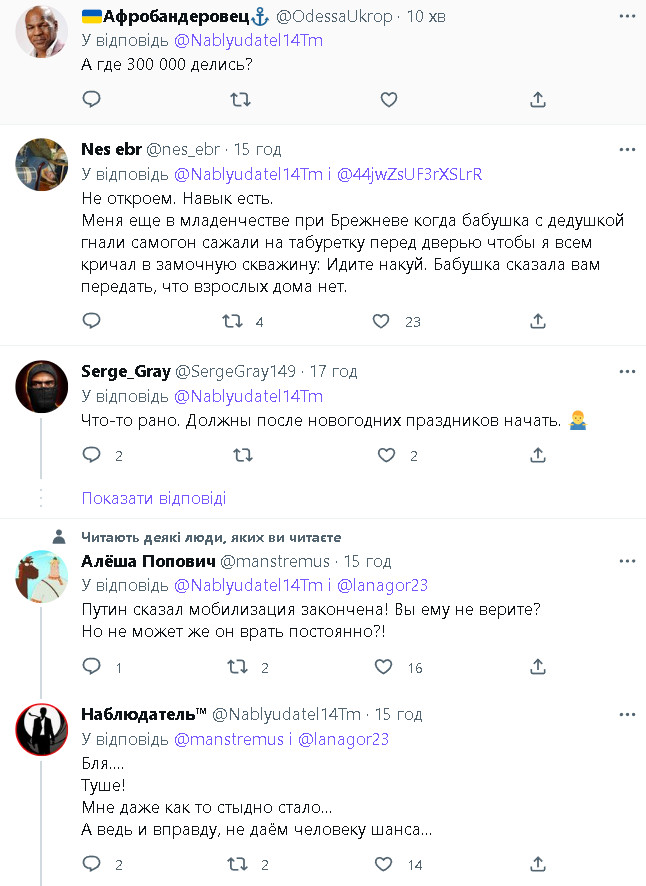Reply to Наблюдатель's tweet
The width and height of the screenshot is (646, 886).
point(91,864)
